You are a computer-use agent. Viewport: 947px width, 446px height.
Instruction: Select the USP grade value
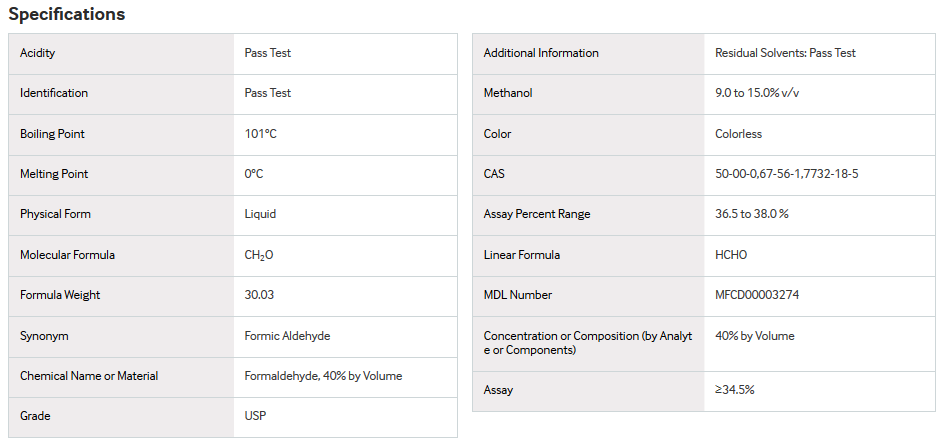point(255,416)
